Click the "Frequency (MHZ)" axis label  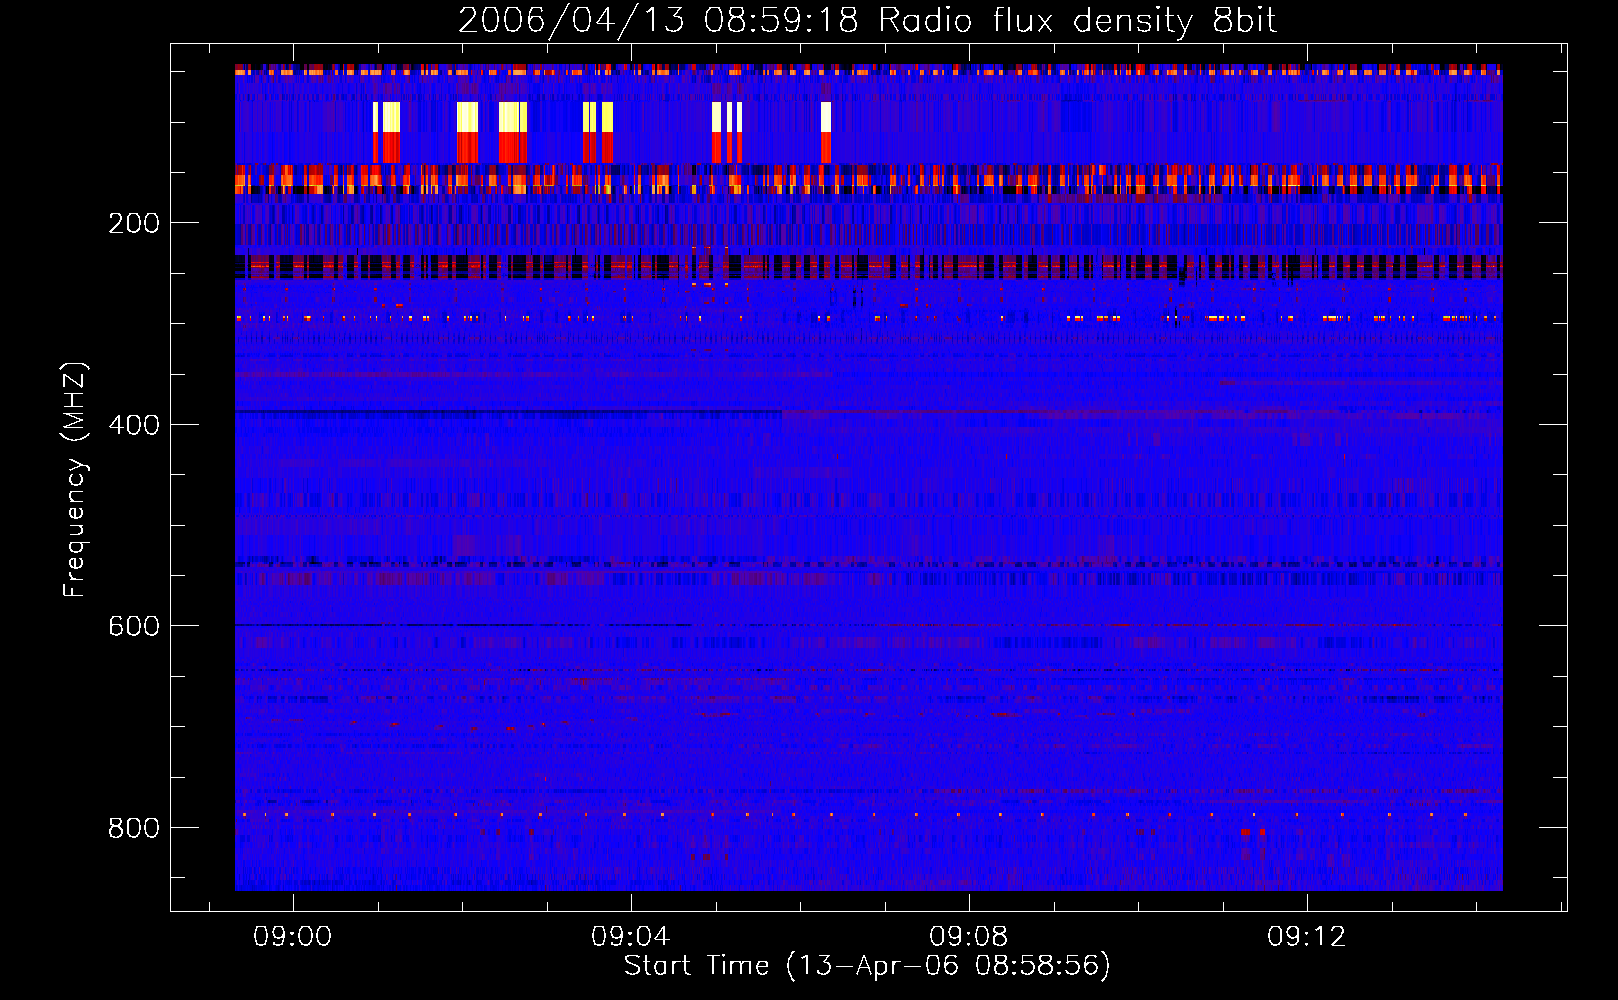pyautogui.click(x=75, y=479)
